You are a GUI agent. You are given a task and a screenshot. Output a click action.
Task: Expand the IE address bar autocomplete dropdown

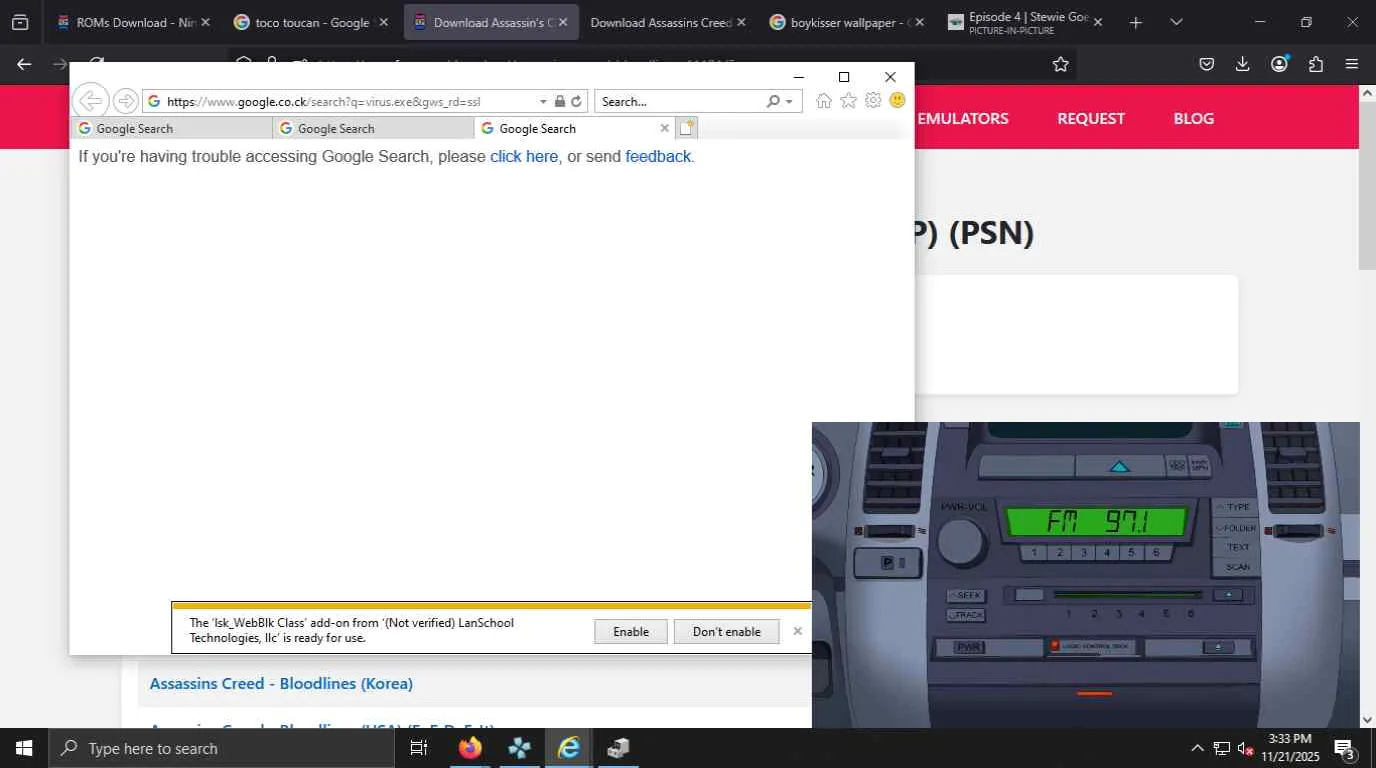coord(543,101)
